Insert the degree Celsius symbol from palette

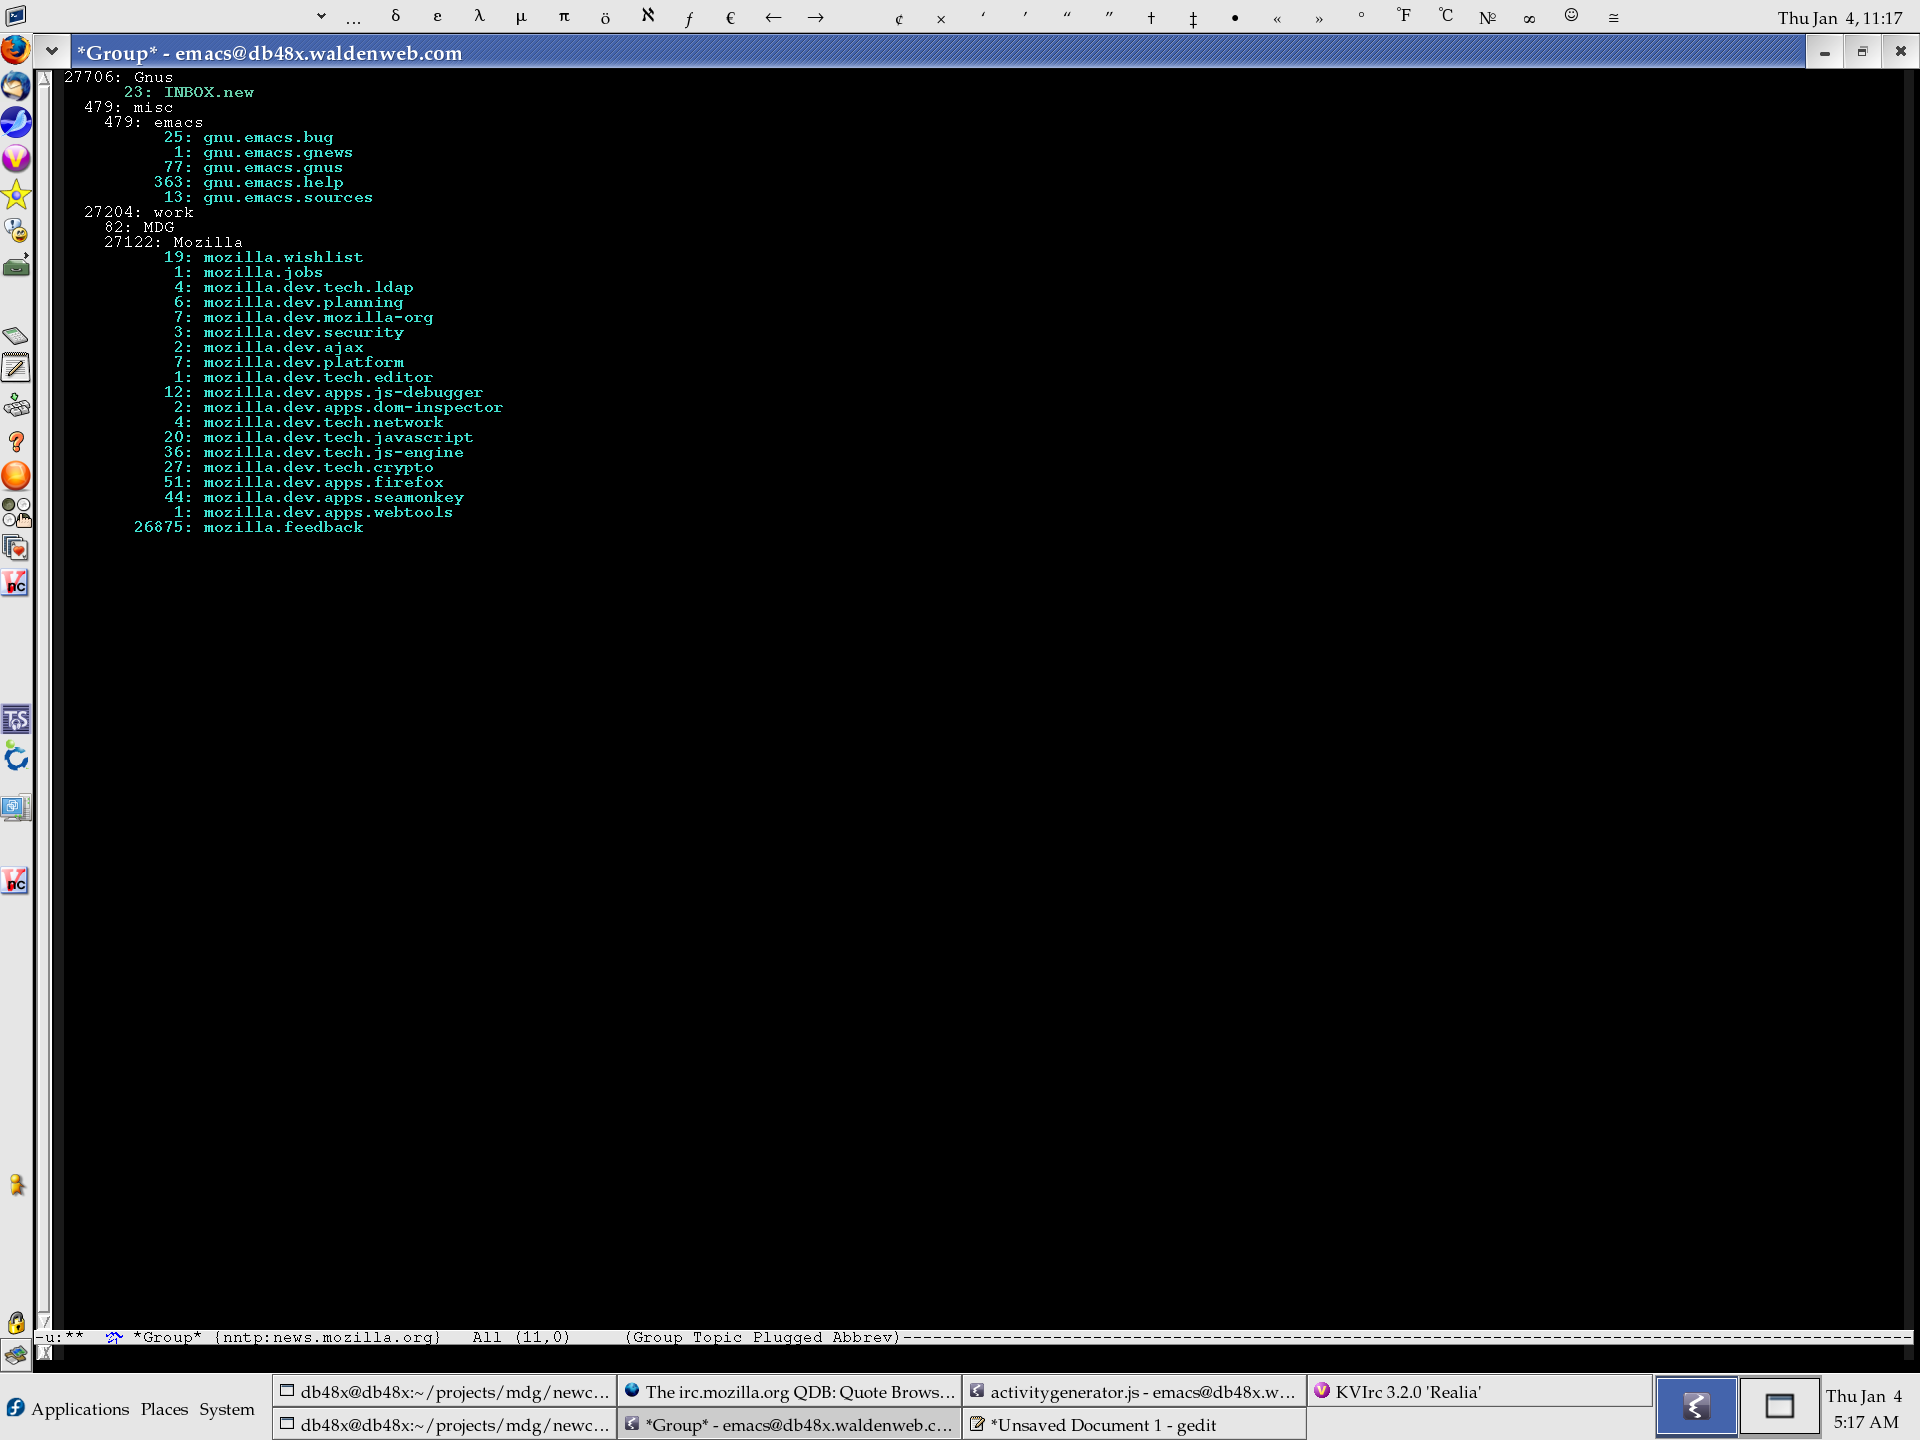[x=1445, y=16]
